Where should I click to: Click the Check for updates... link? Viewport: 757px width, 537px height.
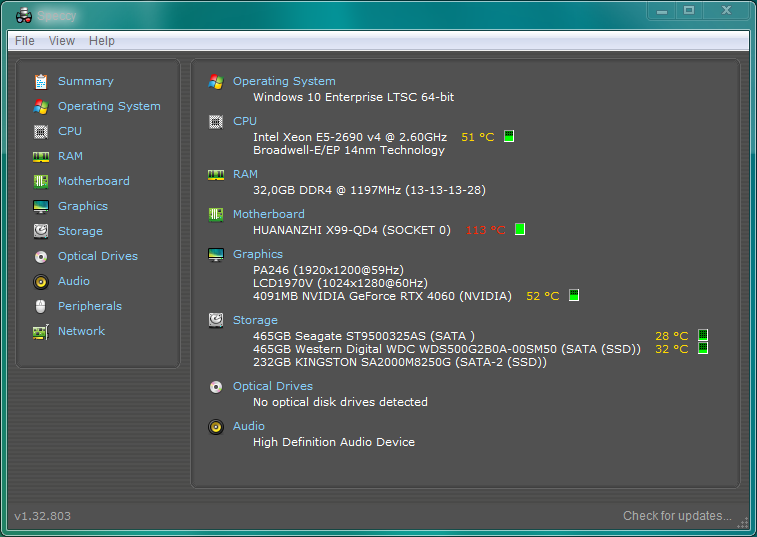(677, 516)
